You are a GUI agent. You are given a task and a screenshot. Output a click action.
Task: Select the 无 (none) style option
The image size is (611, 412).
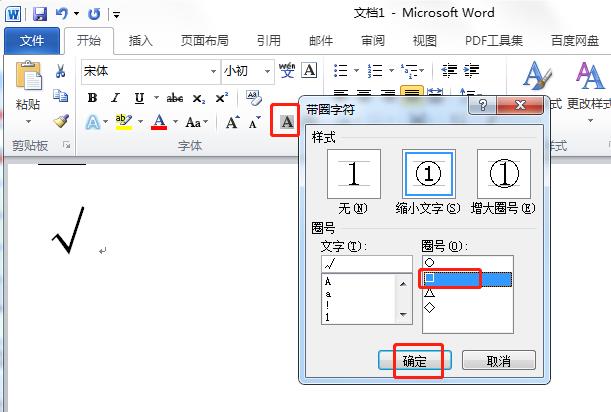pos(353,175)
